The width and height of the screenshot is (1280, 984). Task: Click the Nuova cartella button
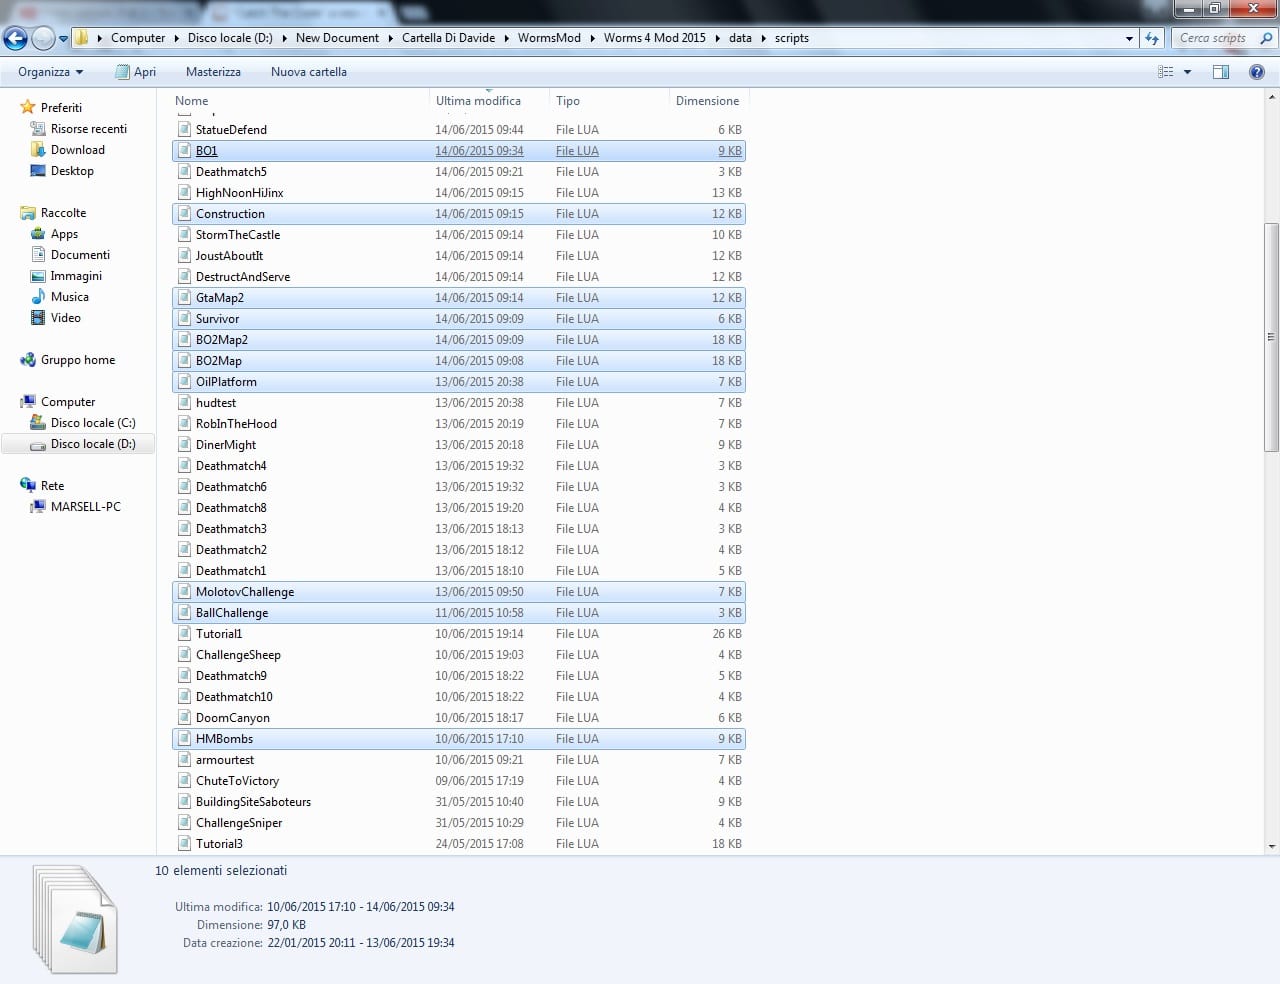[308, 72]
